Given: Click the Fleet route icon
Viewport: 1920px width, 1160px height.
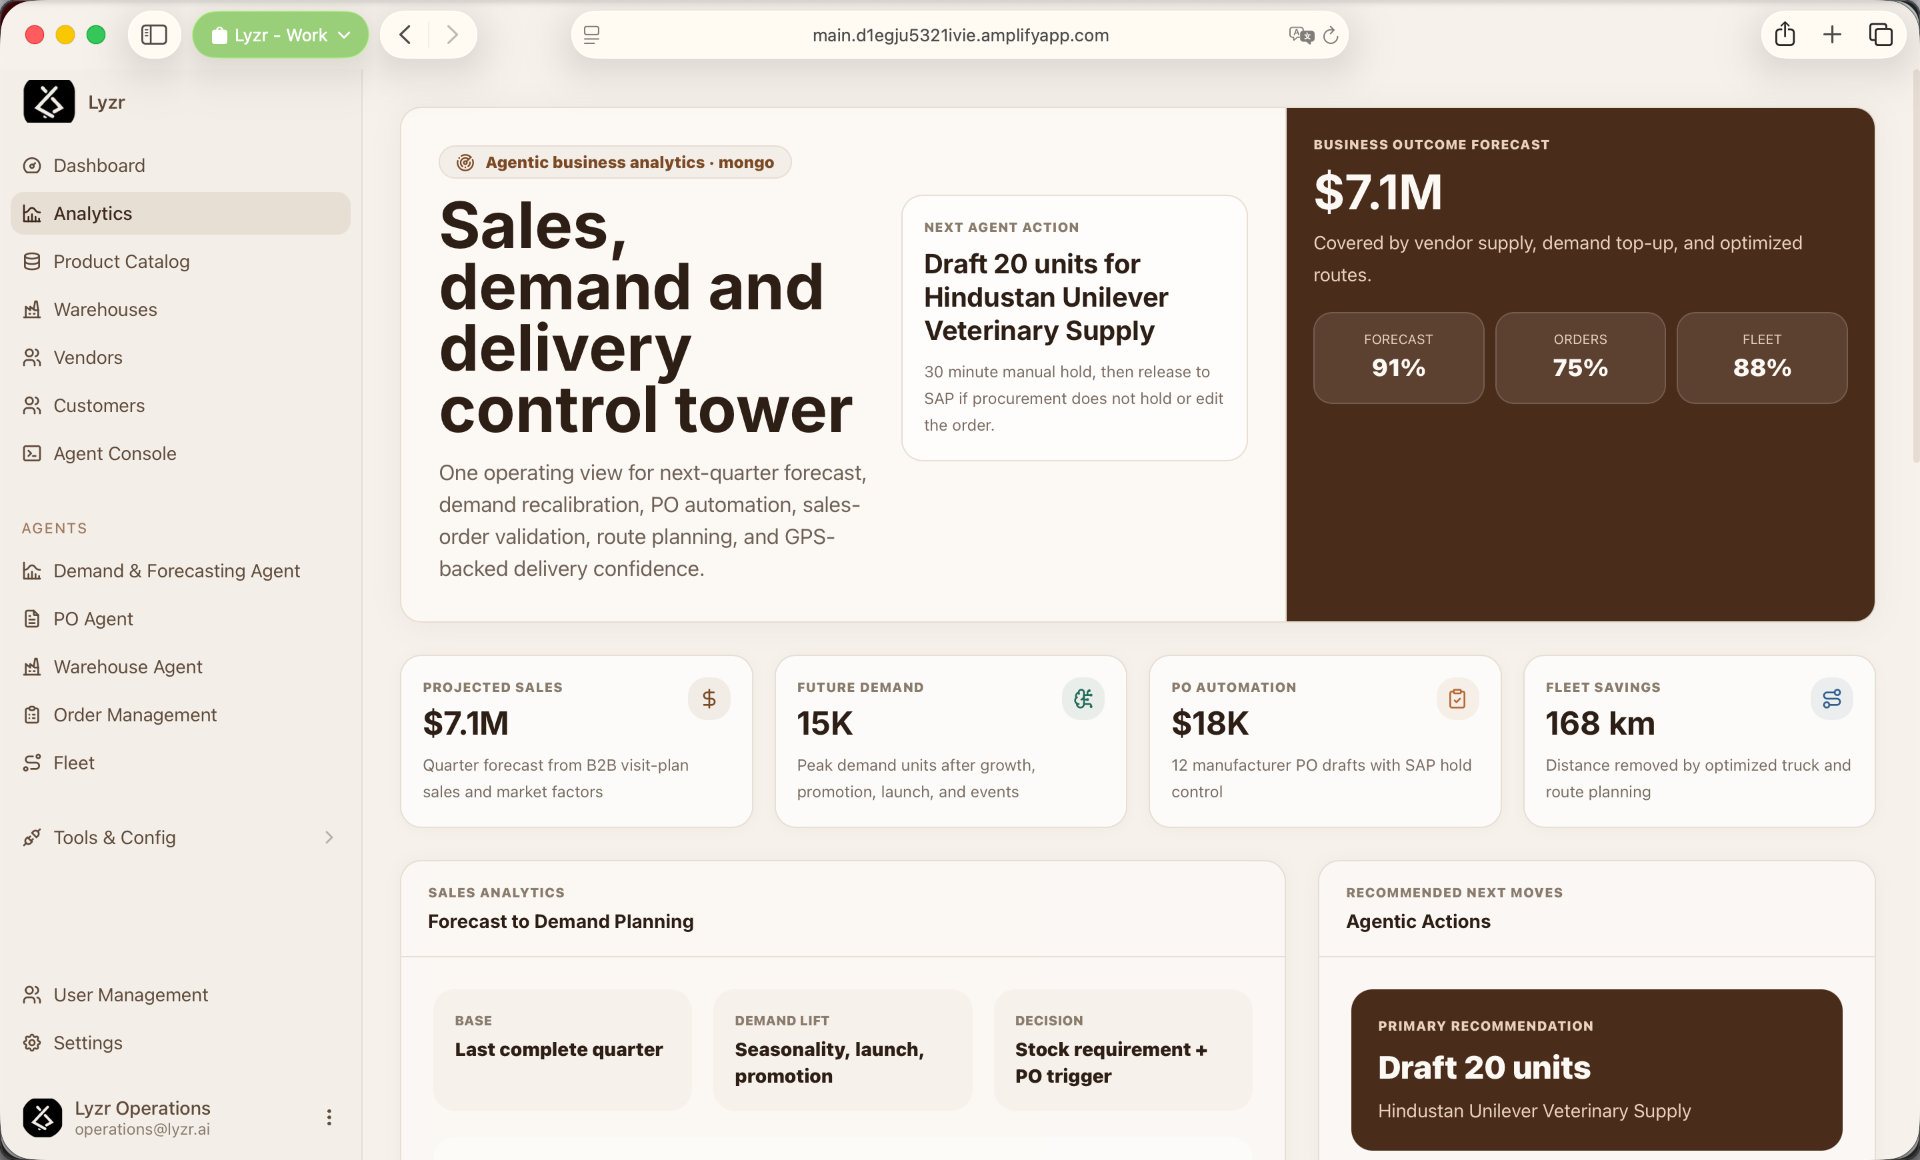Looking at the screenshot, I should click(32, 763).
